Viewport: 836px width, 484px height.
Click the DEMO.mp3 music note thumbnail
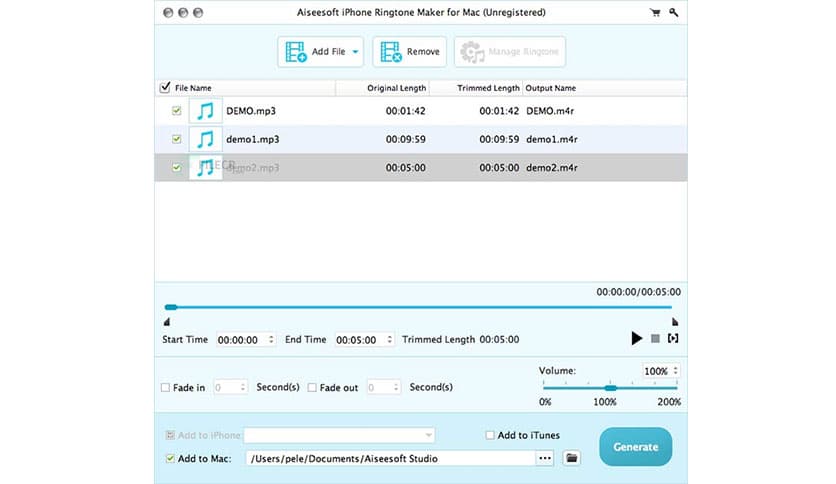pos(205,111)
